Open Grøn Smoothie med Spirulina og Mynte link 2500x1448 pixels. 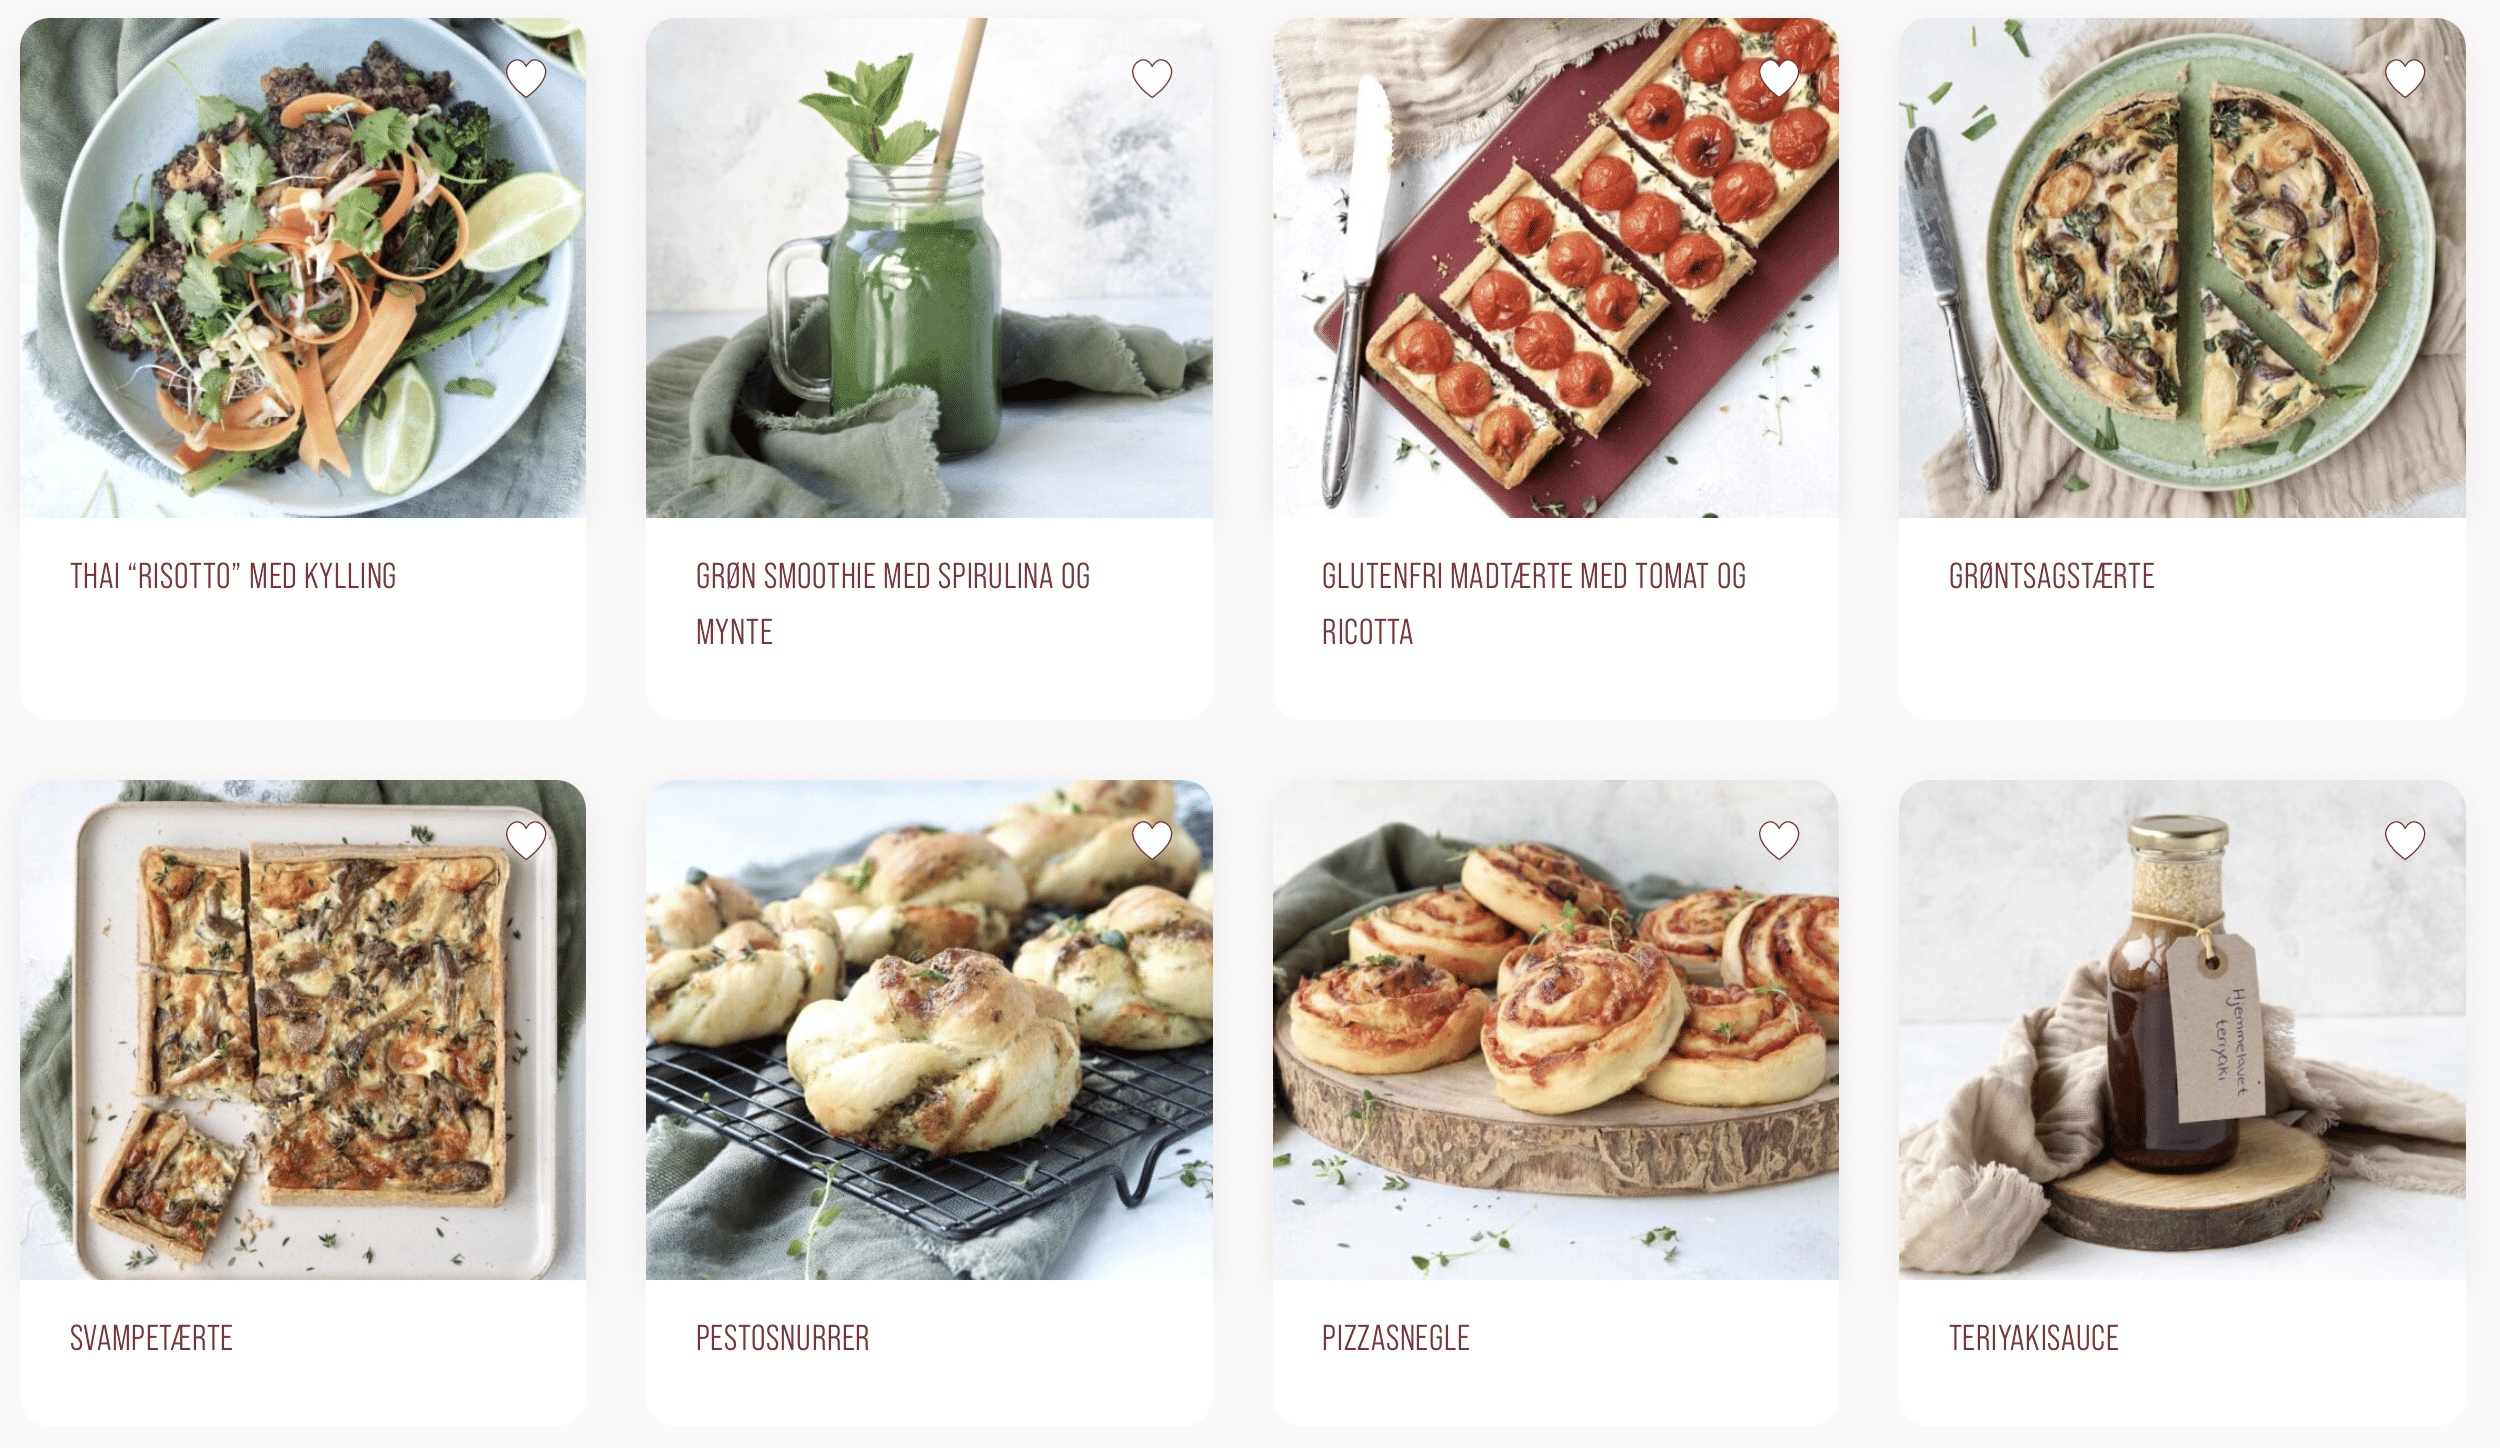[x=893, y=604]
